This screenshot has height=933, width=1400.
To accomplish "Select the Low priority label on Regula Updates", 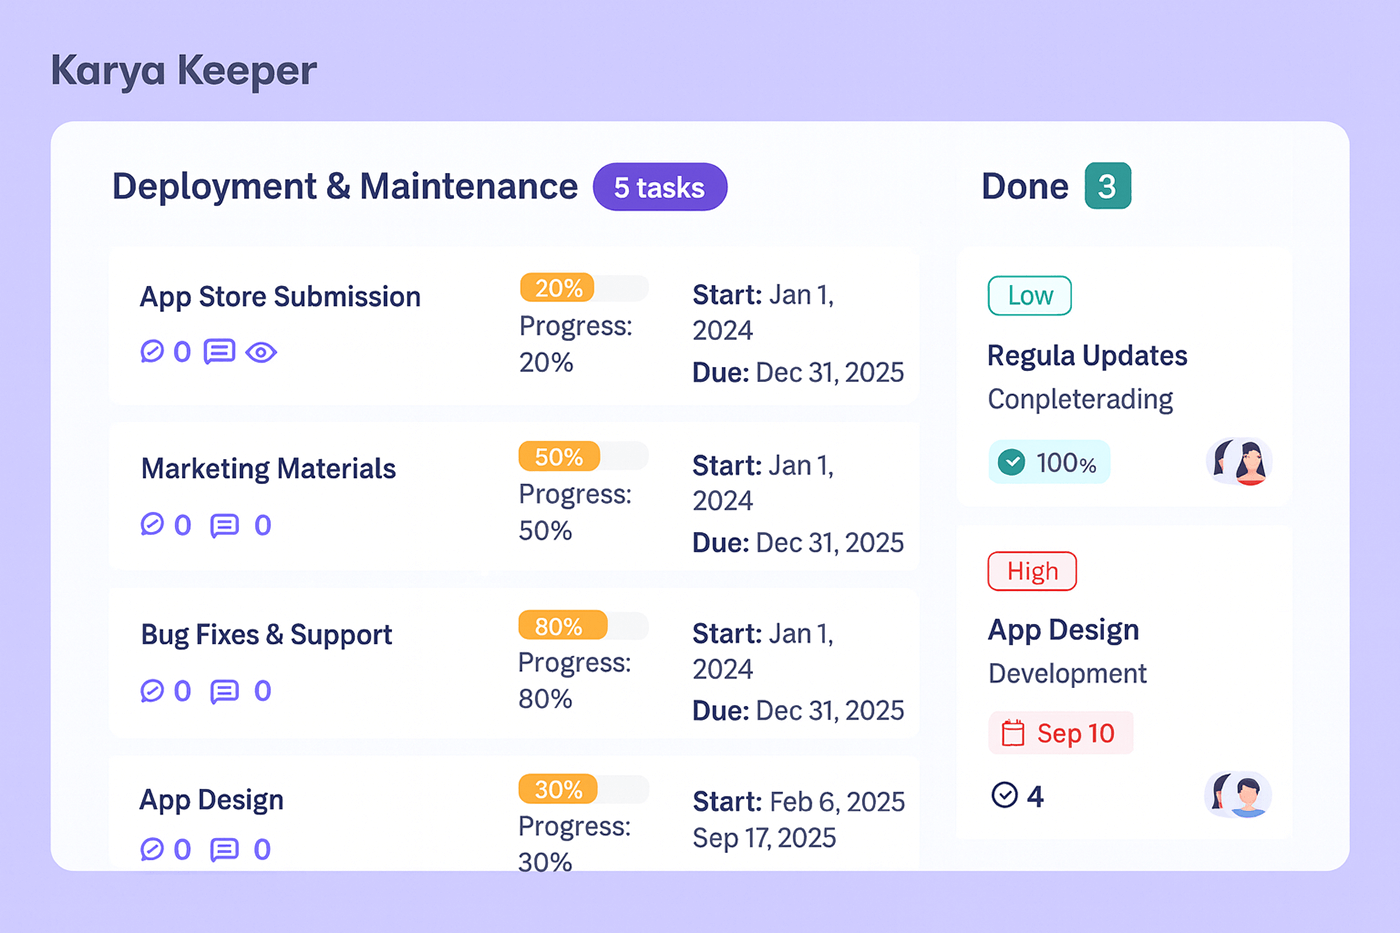I will point(1029,295).
